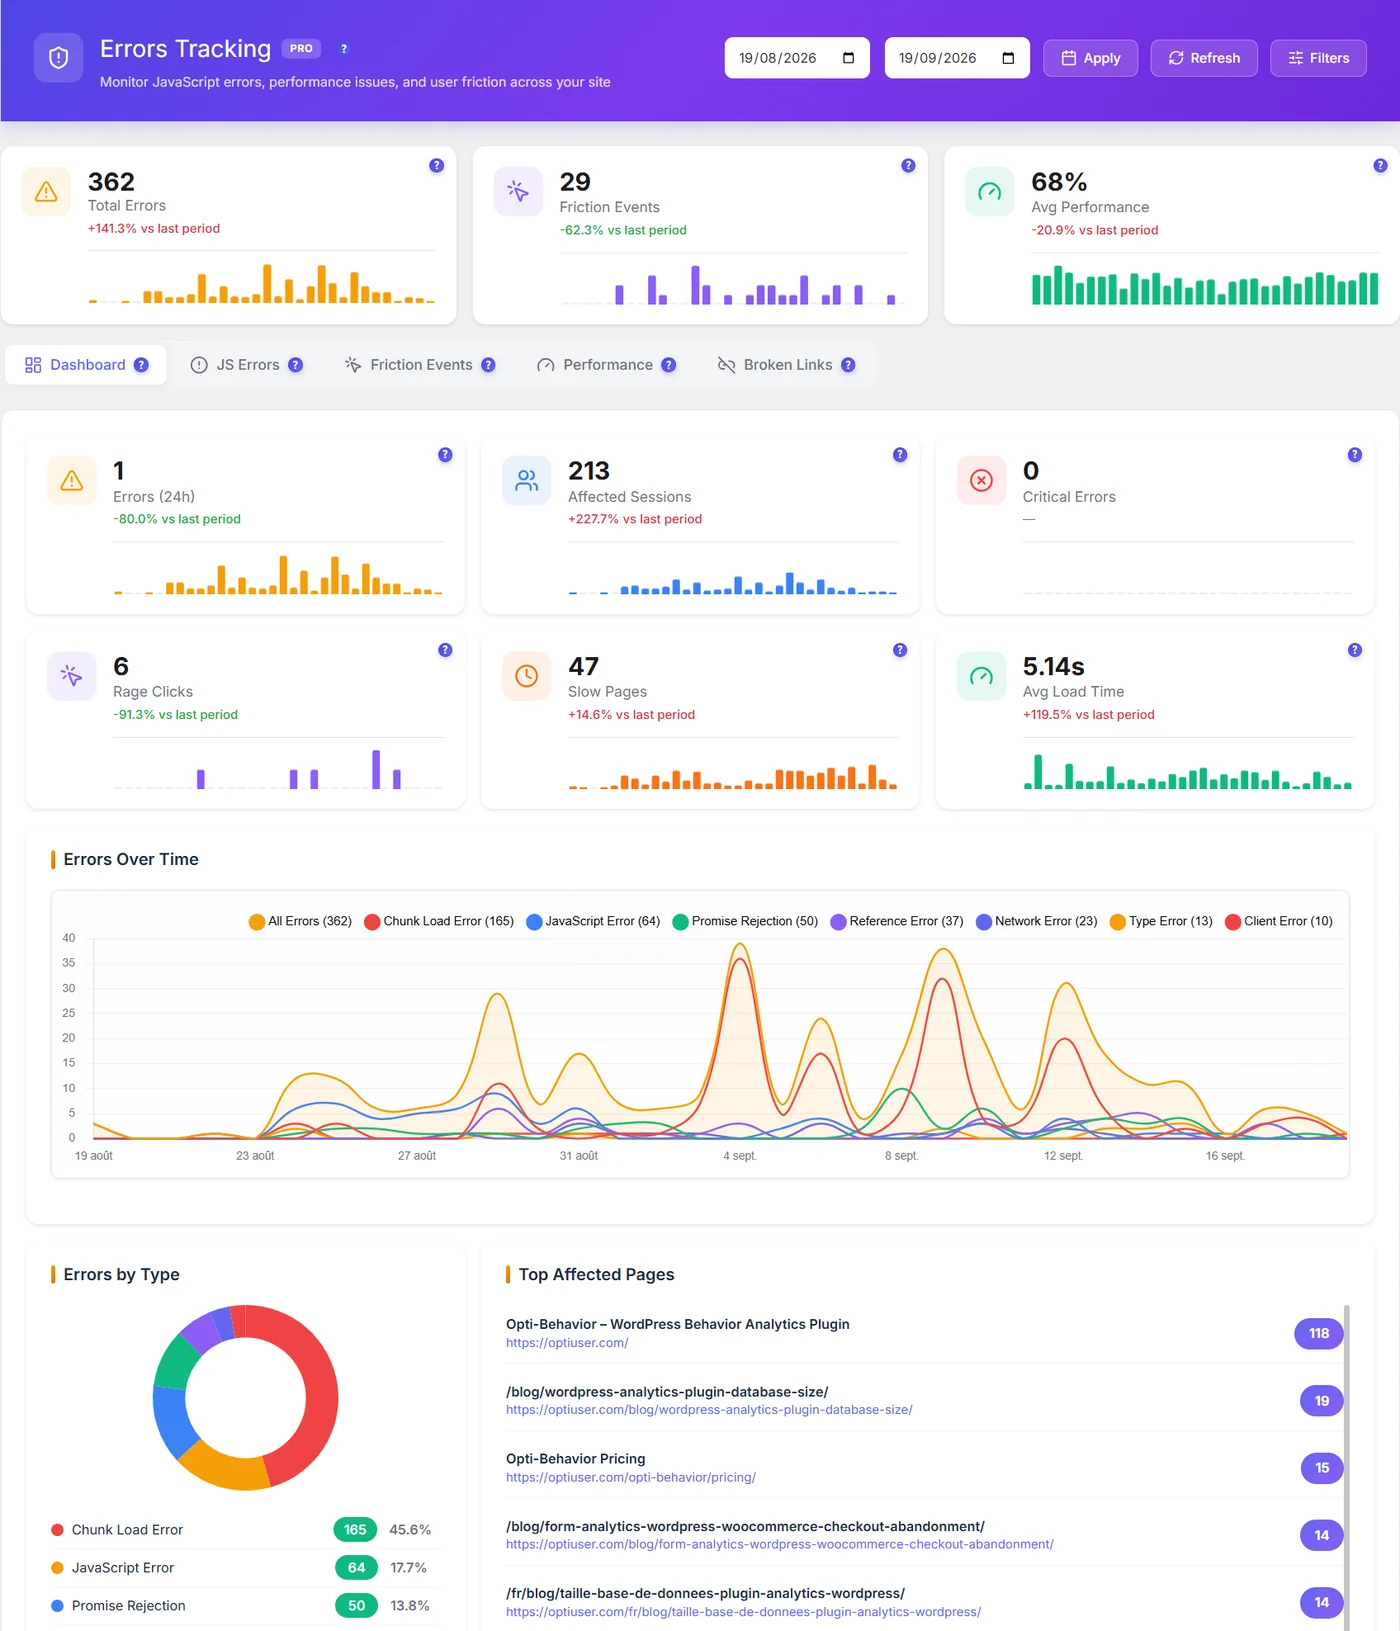Toggle Chunk Load Error (165) legend series
This screenshot has height=1631, width=1400.
[x=439, y=921]
